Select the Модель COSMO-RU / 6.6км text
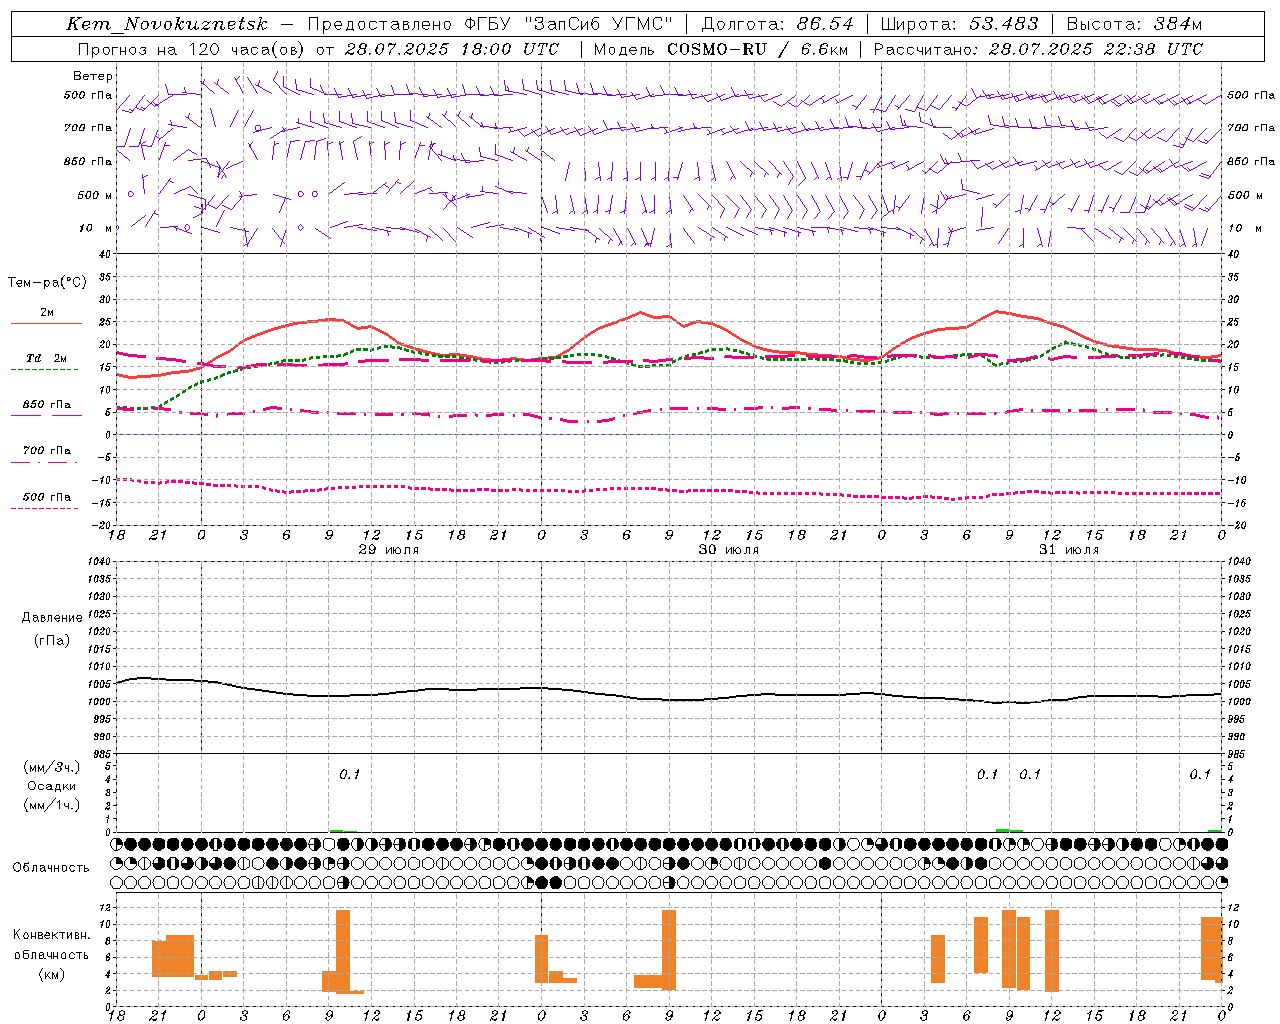This screenshot has height=1024, width=1280. click(x=720, y=49)
